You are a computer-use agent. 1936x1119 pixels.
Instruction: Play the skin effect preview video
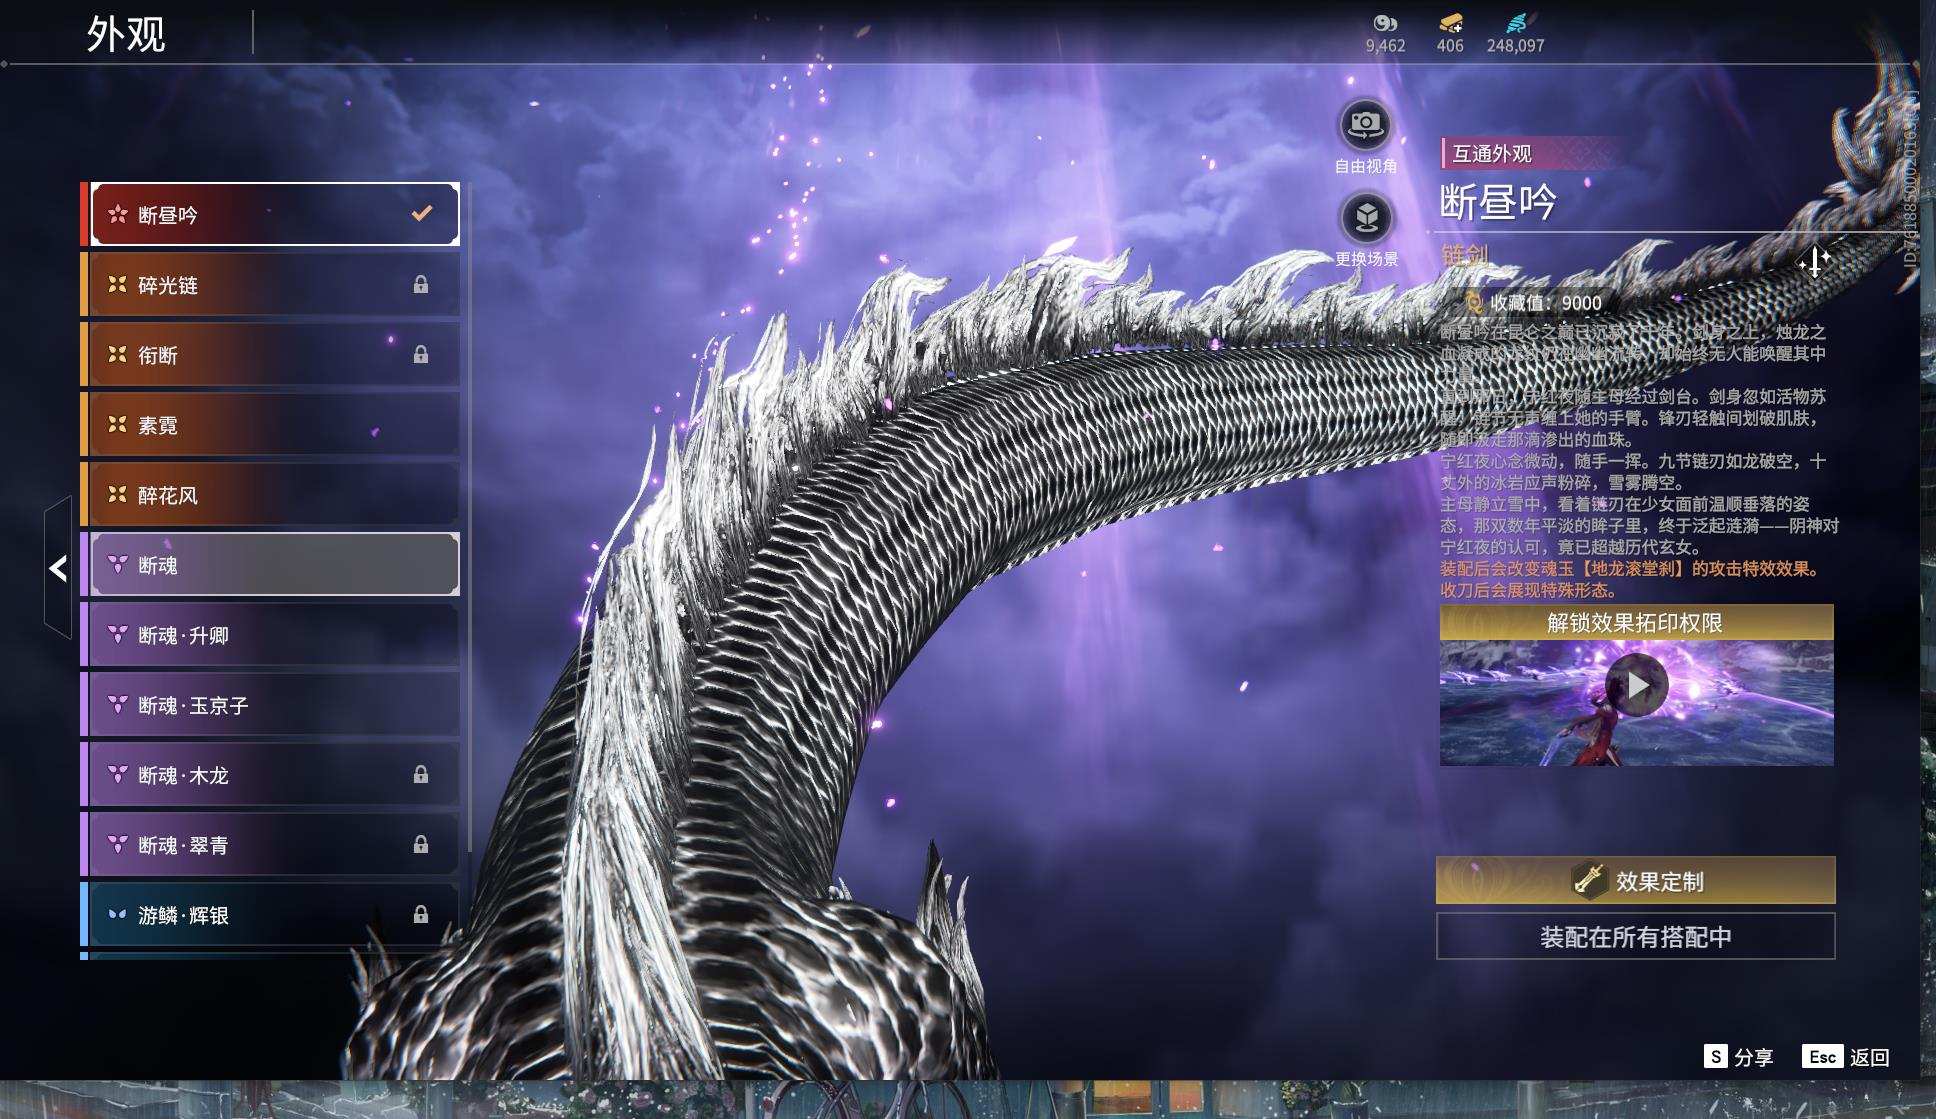(1636, 685)
